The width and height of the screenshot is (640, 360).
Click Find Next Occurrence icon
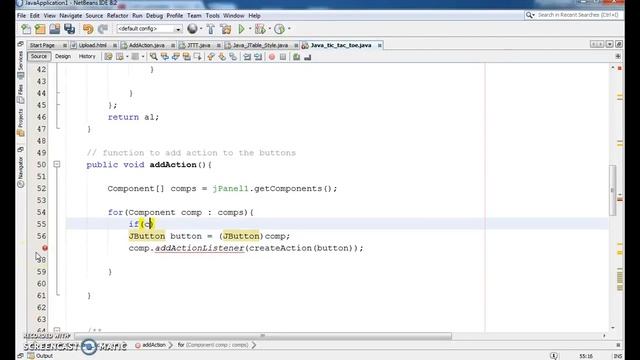point(176,57)
